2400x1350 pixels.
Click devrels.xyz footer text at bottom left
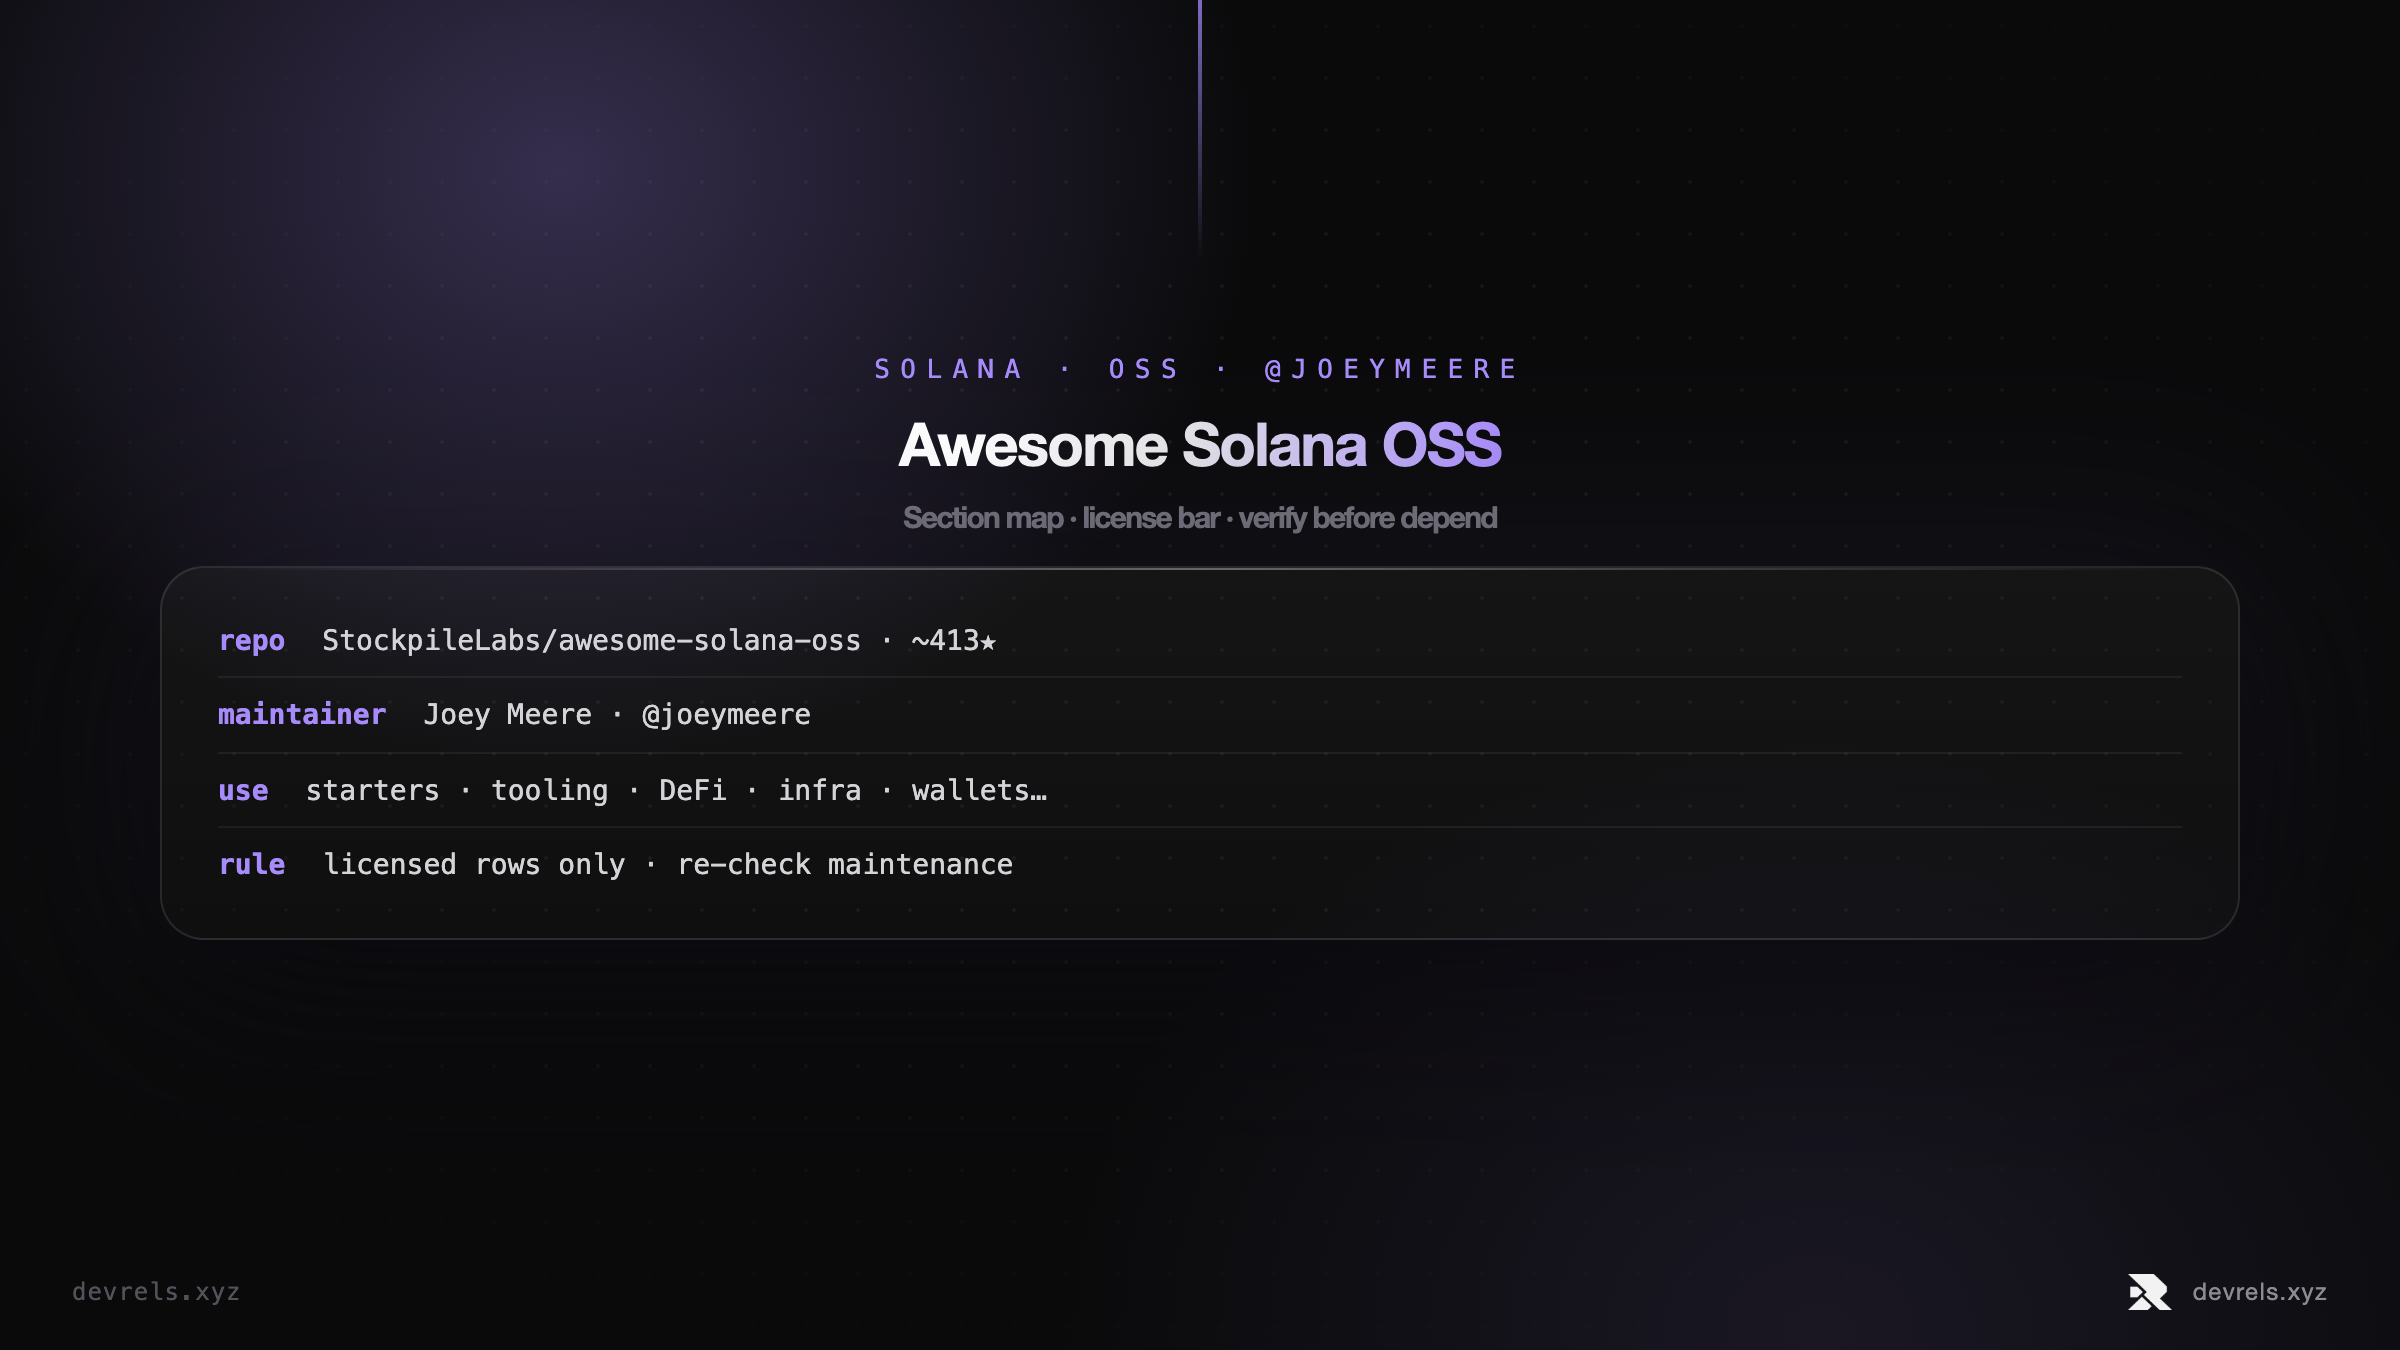[156, 1292]
